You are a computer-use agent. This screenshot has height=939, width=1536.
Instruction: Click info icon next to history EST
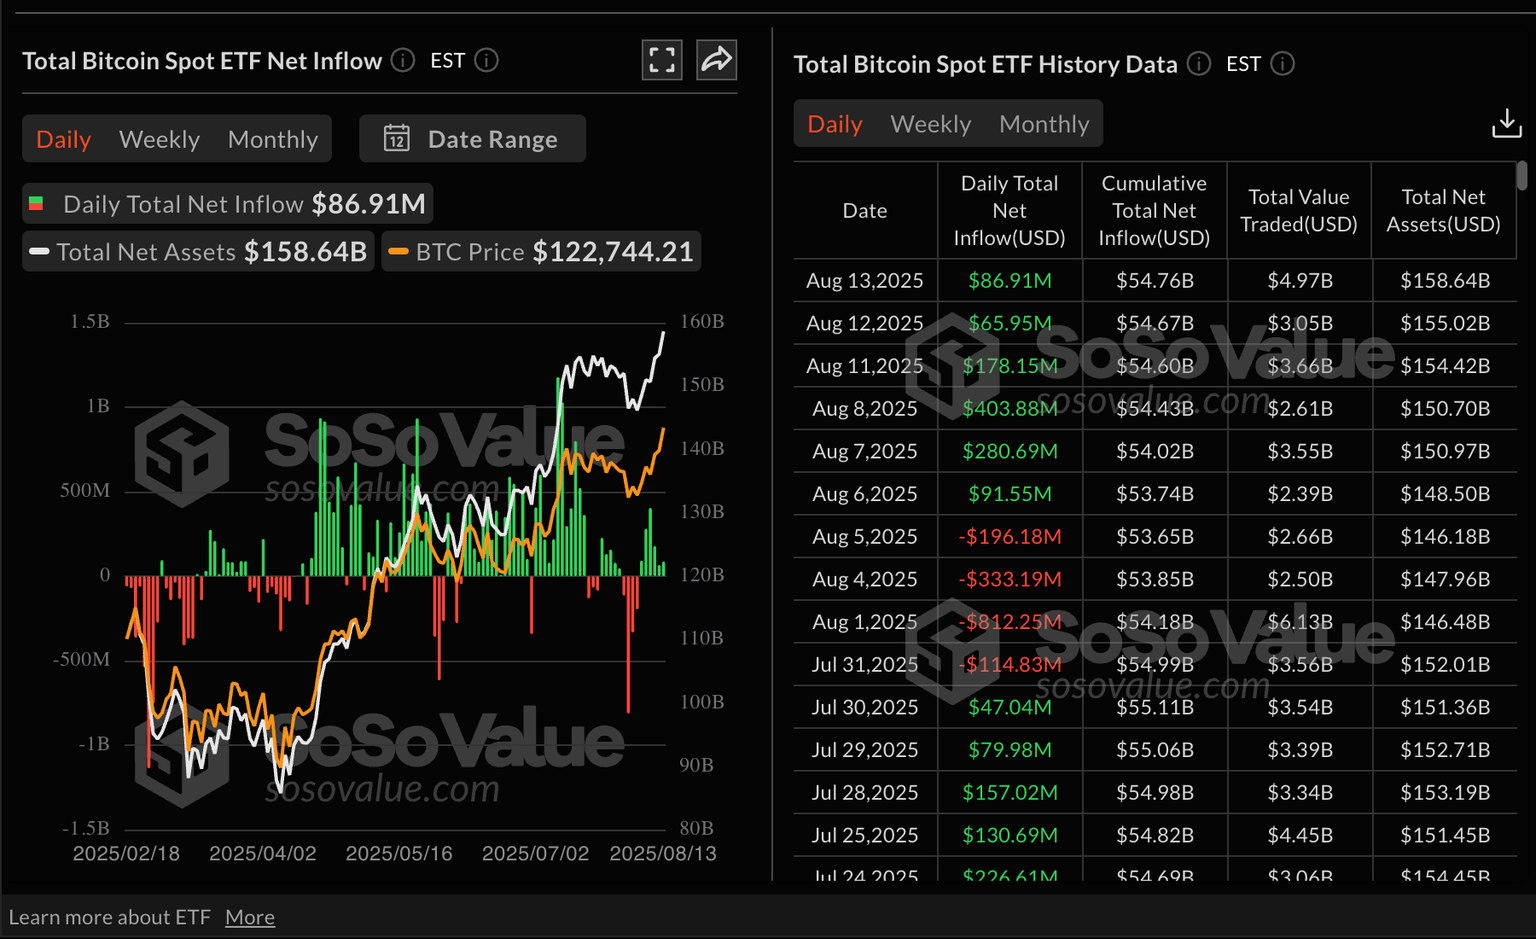click(1282, 64)
